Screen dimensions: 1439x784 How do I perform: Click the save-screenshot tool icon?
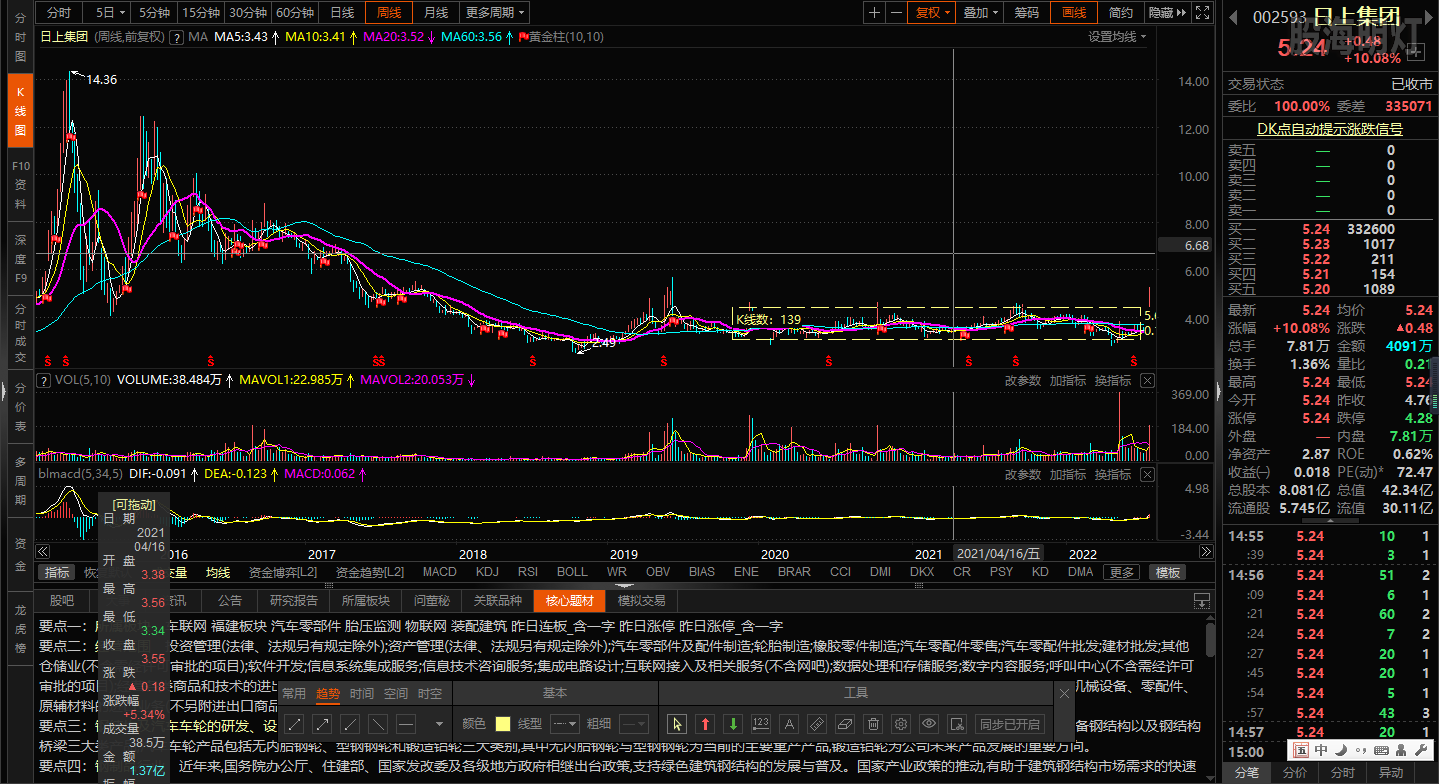(957, 723)
